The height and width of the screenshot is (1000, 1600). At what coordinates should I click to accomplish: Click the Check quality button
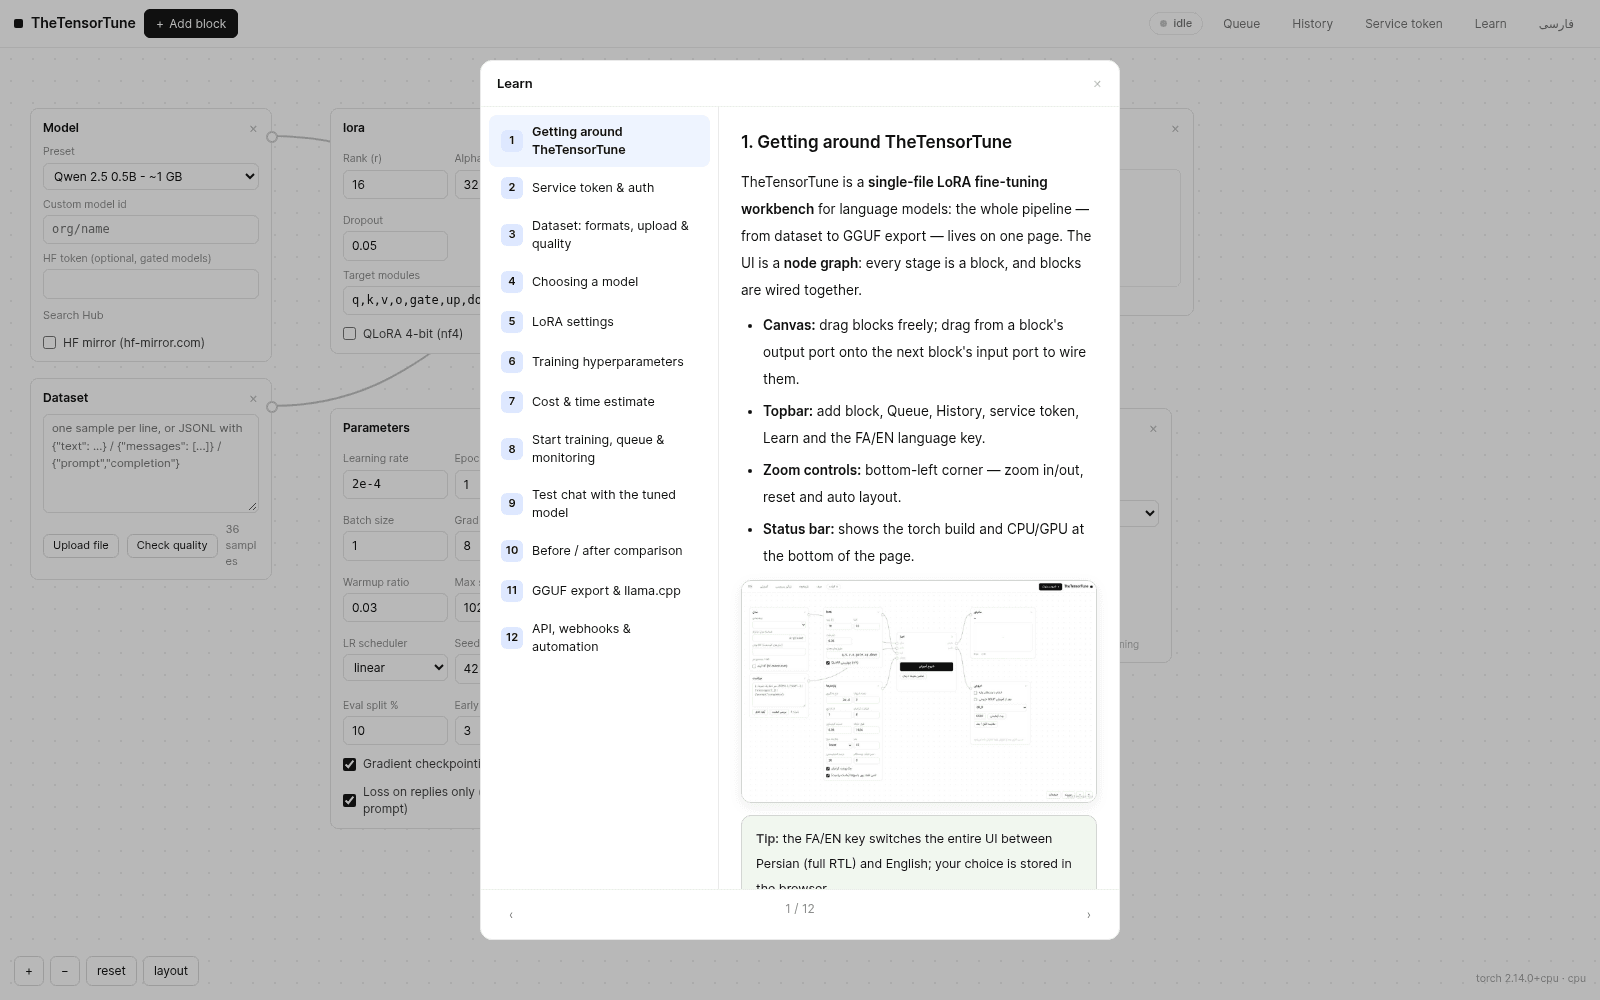172,546
